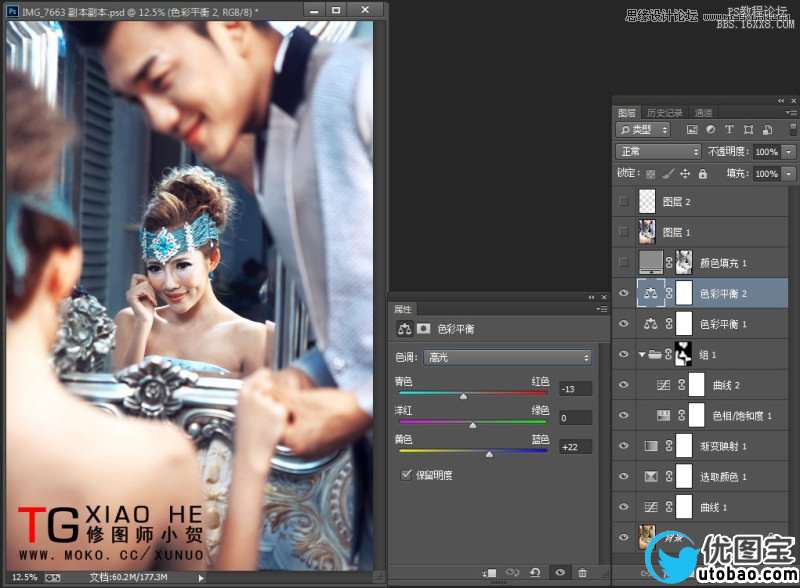The image size is (800, 588).
Task: Hide the 色彩平衡 1 layer
Action: coord(623,324)
